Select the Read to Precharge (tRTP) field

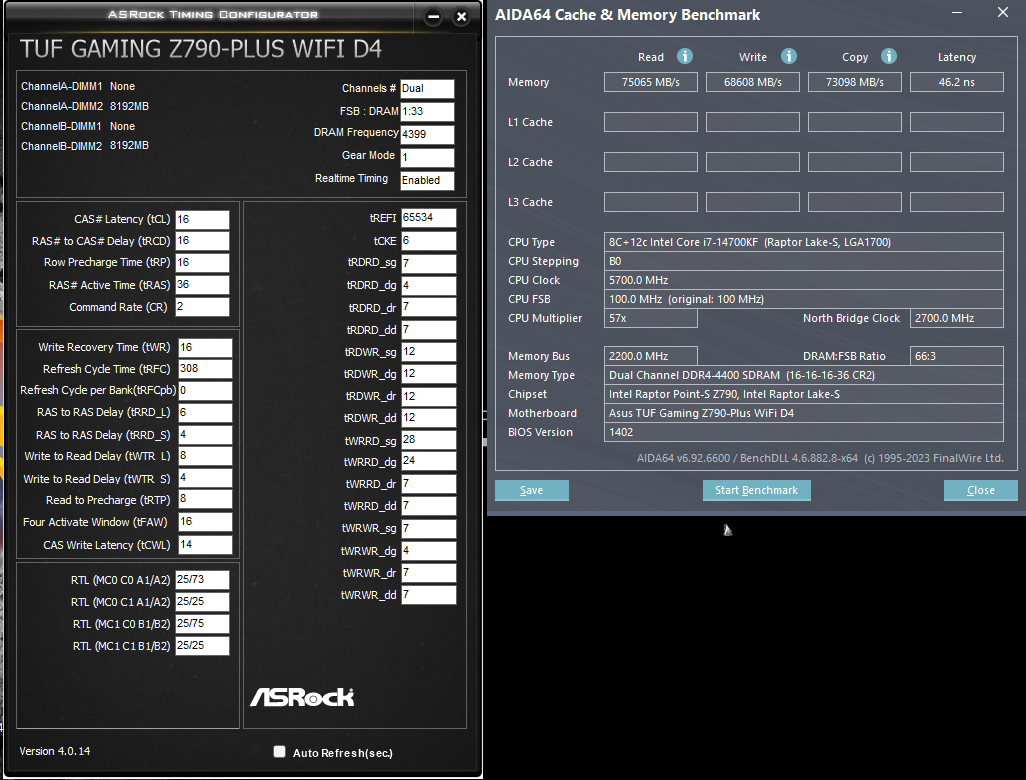[x=205, y=499]
